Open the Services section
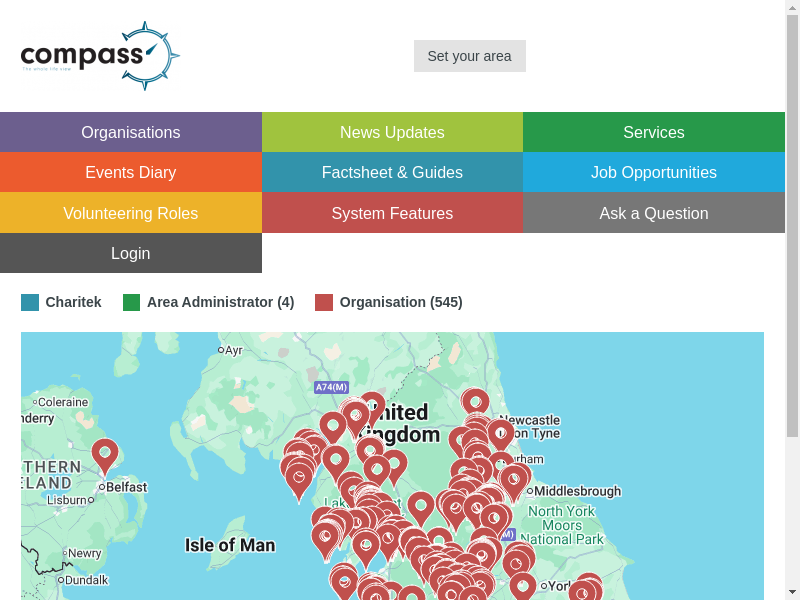 pyautogui.click(x=654, y=132)
